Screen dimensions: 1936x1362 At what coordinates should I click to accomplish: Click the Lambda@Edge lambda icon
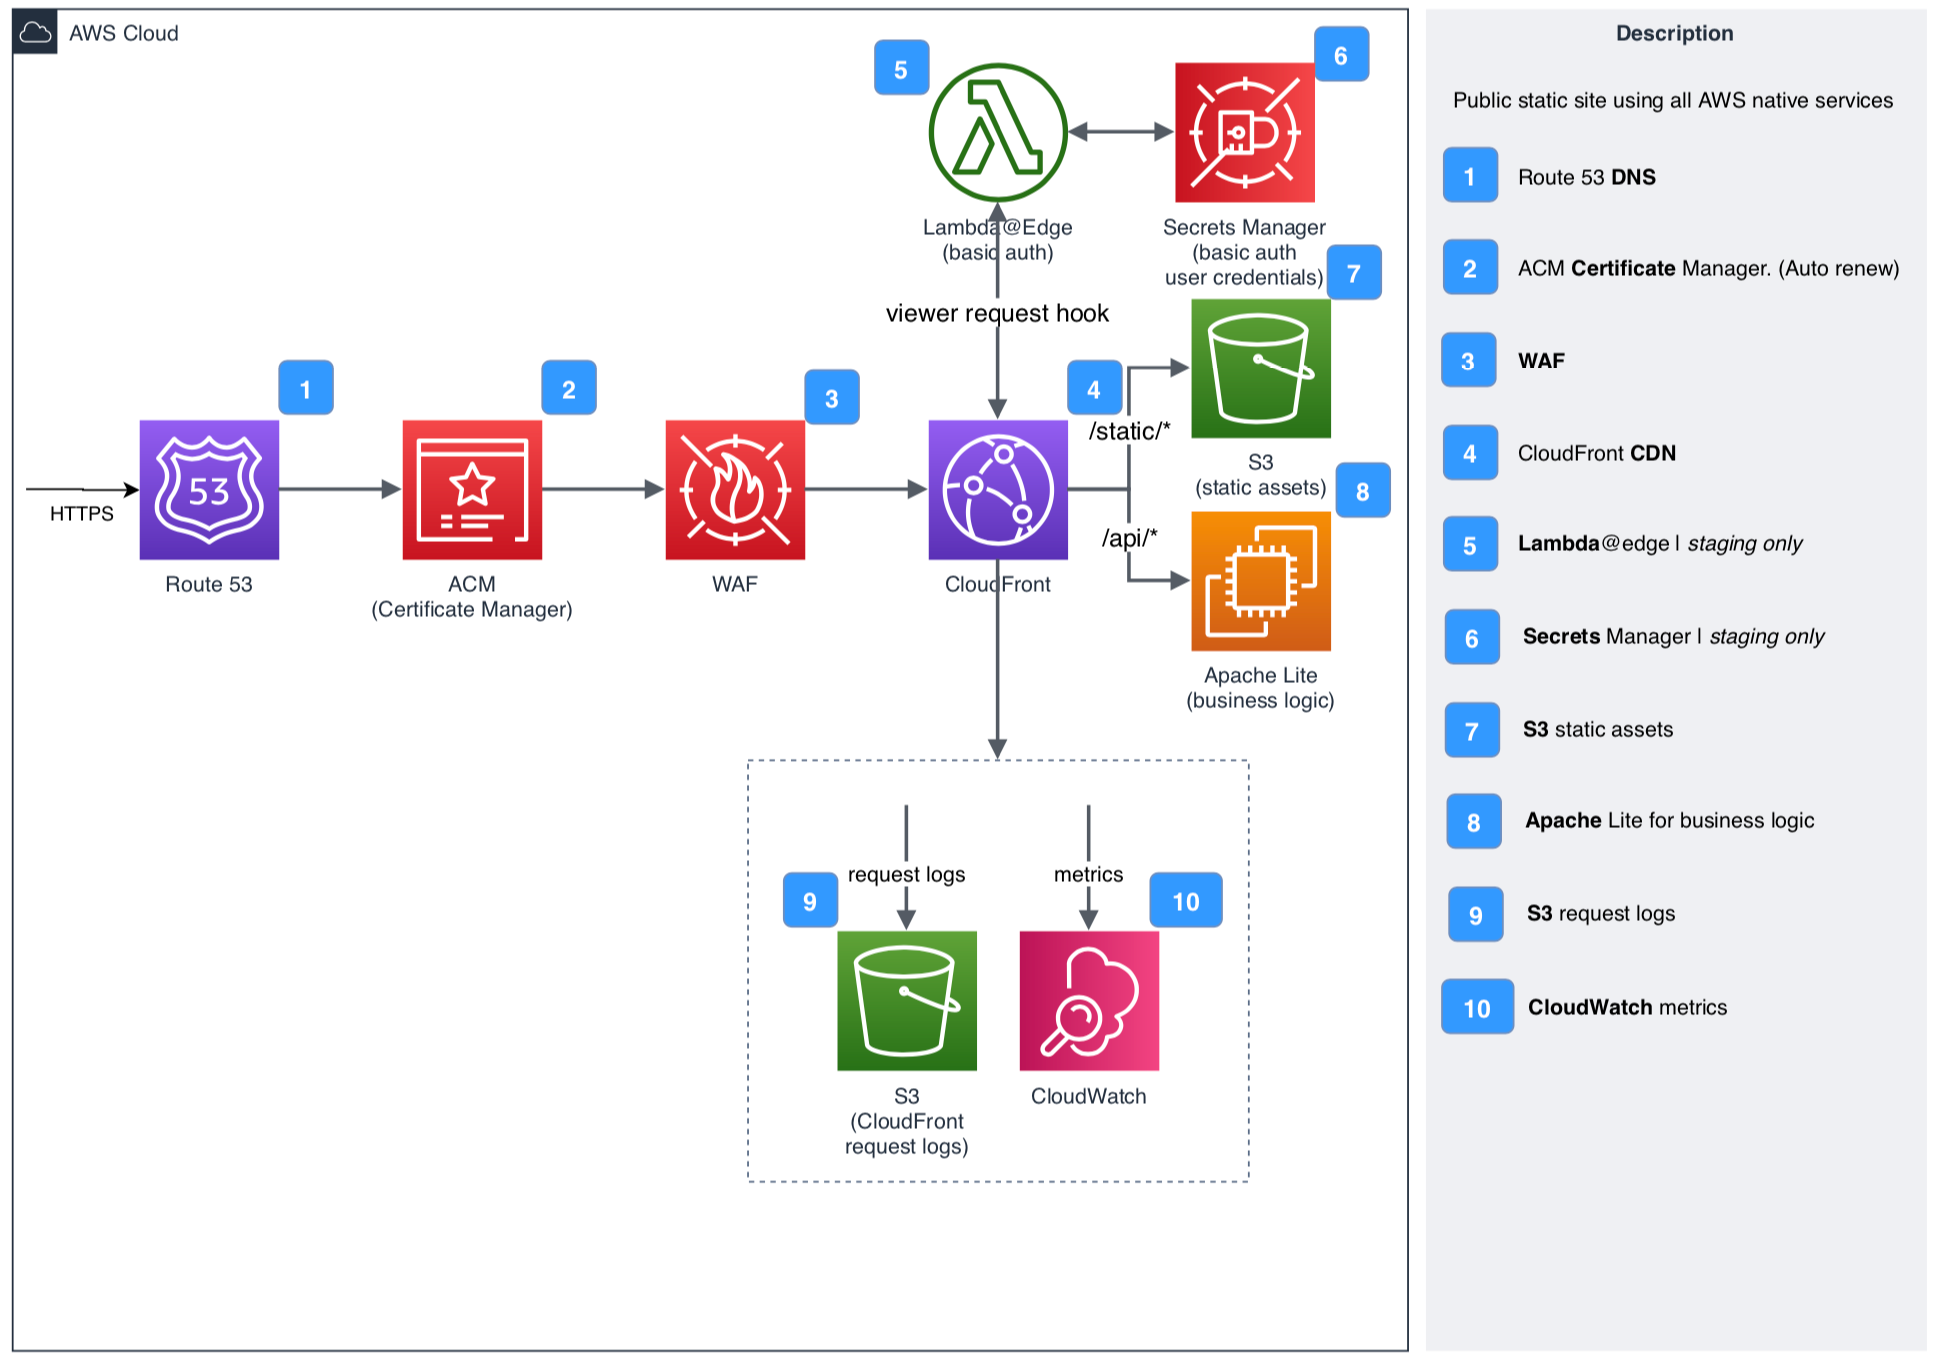pos(997,132)
